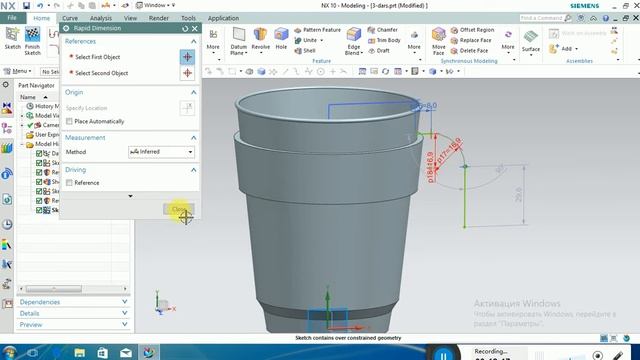Viewport: 640px width, 360px height.
Task: Click the Chamfer tool
Action: click(382, 30)
